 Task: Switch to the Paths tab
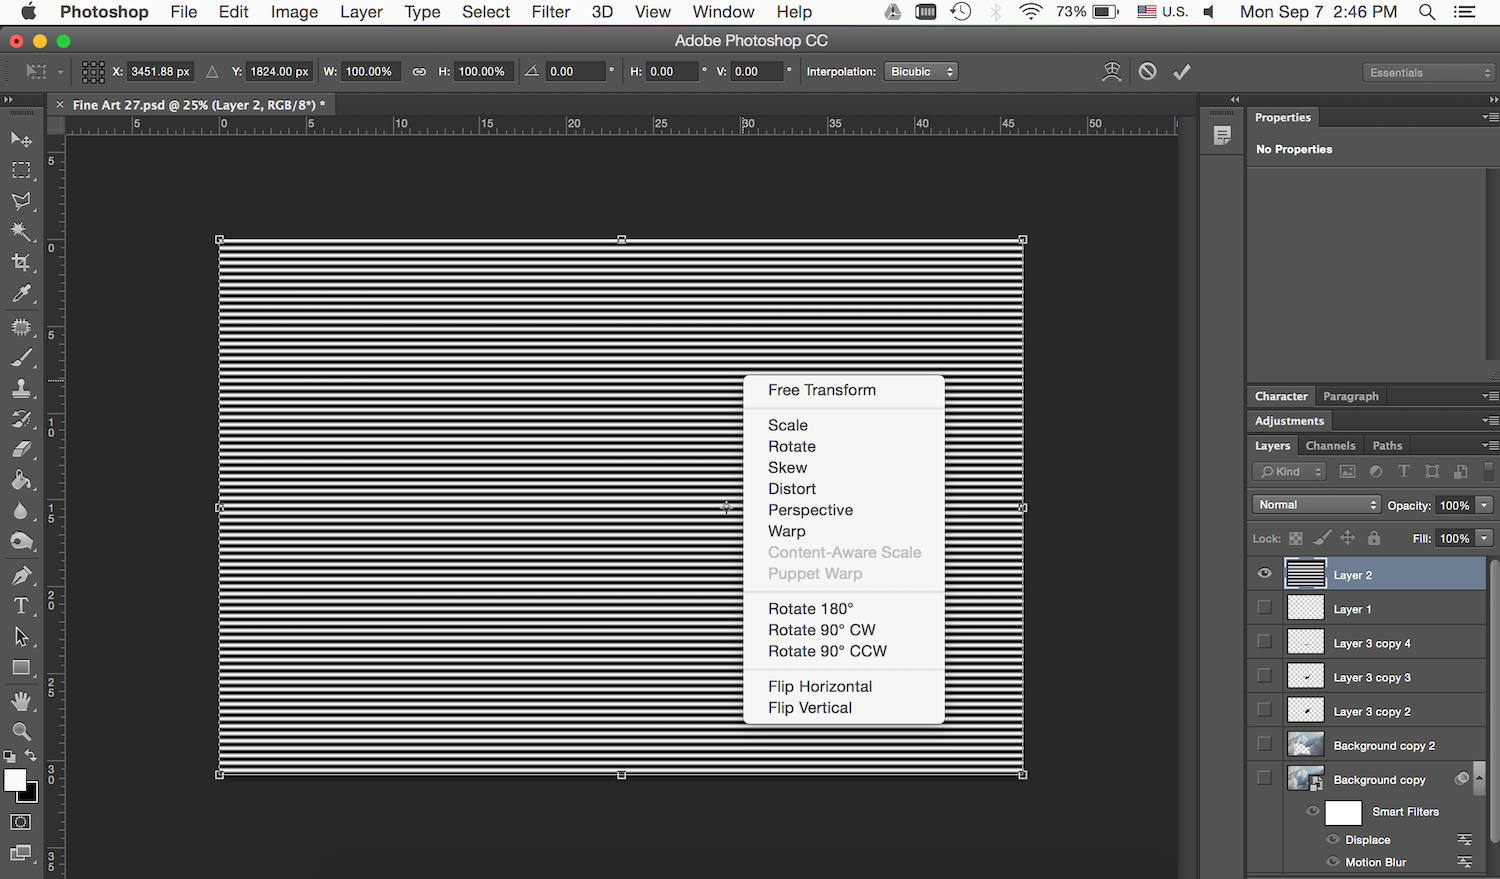pos(1387,446)
